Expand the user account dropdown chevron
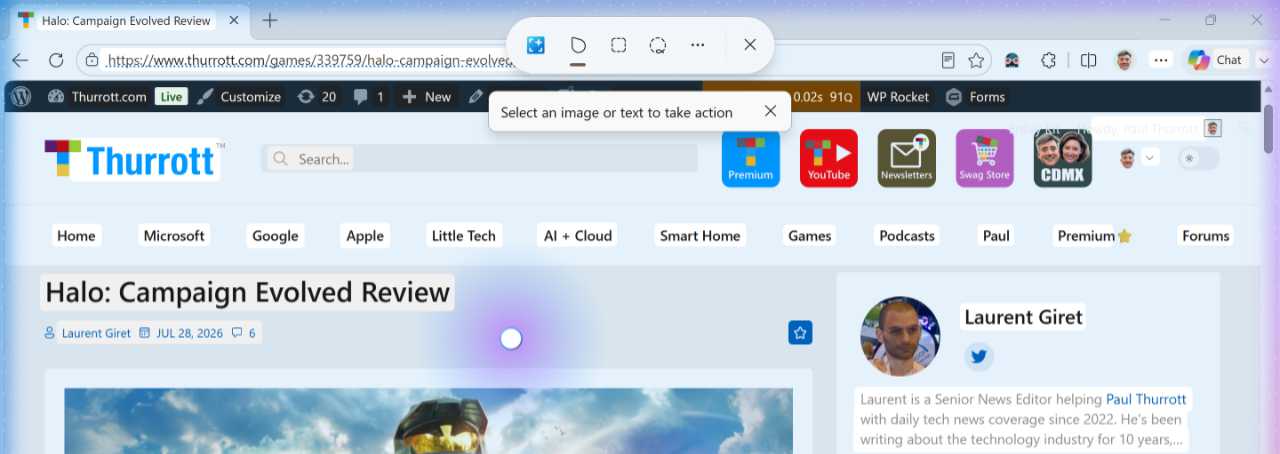Image resolution: width=1280 pixels, height=454 pixels. (x=1149, y=158)
